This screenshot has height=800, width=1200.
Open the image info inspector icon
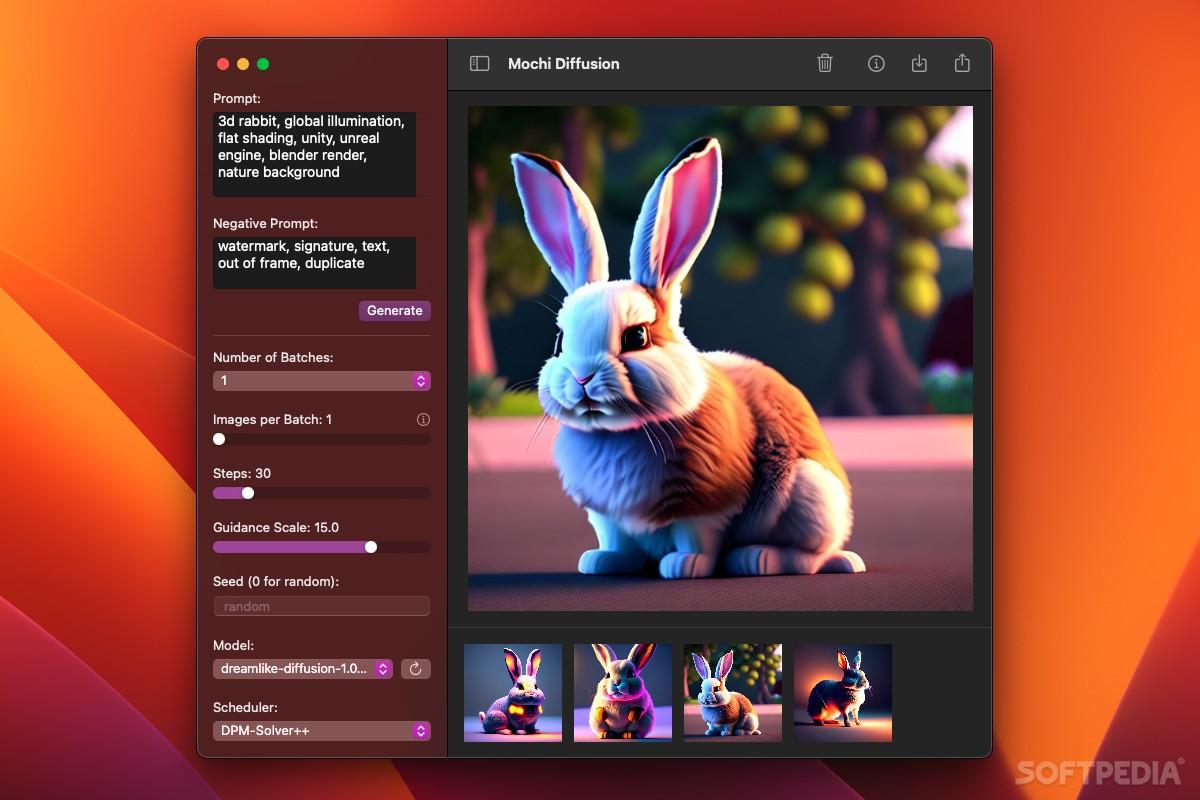pyautogui.click(x=876, y=63)
